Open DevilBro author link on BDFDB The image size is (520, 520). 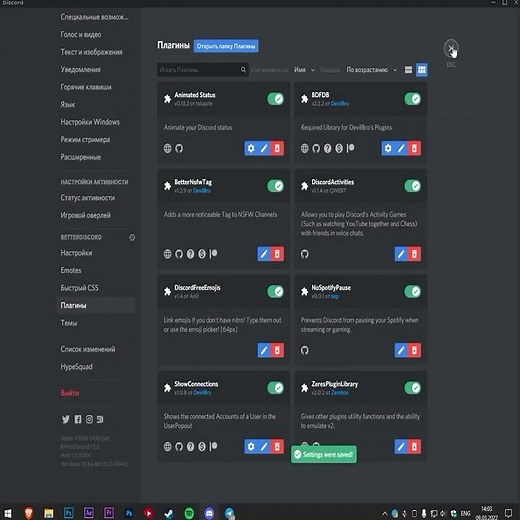340,104
